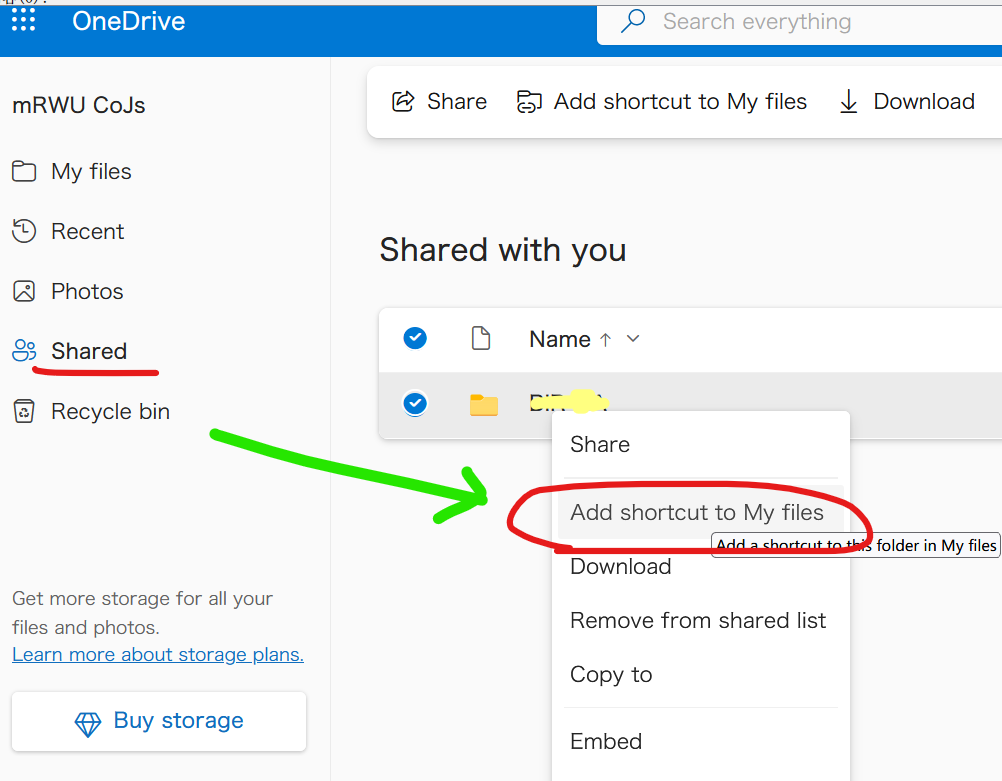Click Download label in the toolbar
Viewport: 1002px width, 781px height.
(x=924, y=102)
